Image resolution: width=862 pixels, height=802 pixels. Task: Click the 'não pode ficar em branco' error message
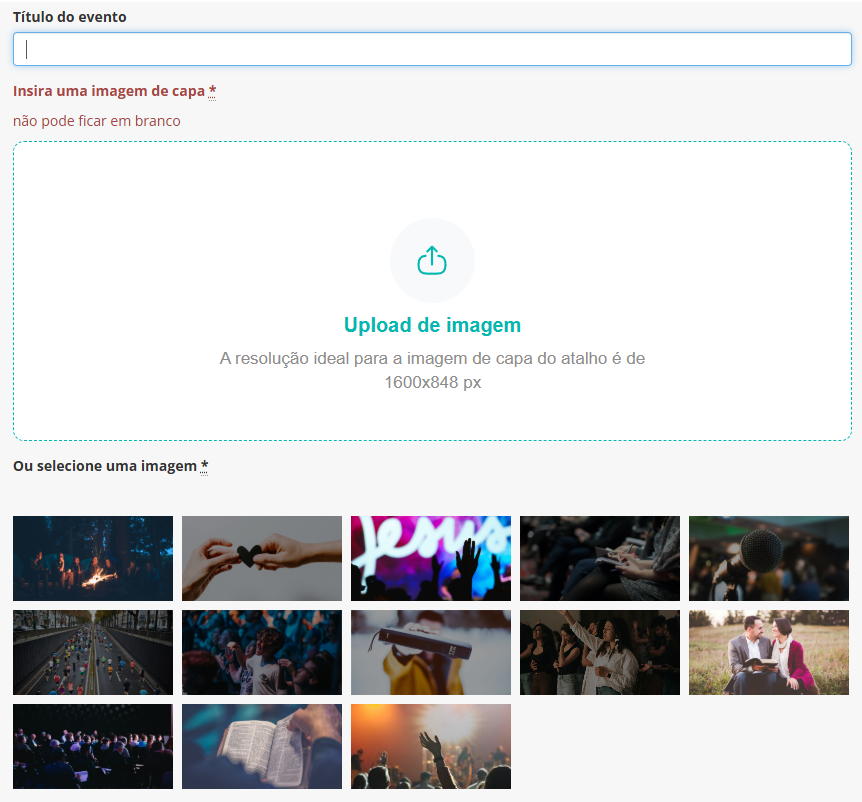97,121
